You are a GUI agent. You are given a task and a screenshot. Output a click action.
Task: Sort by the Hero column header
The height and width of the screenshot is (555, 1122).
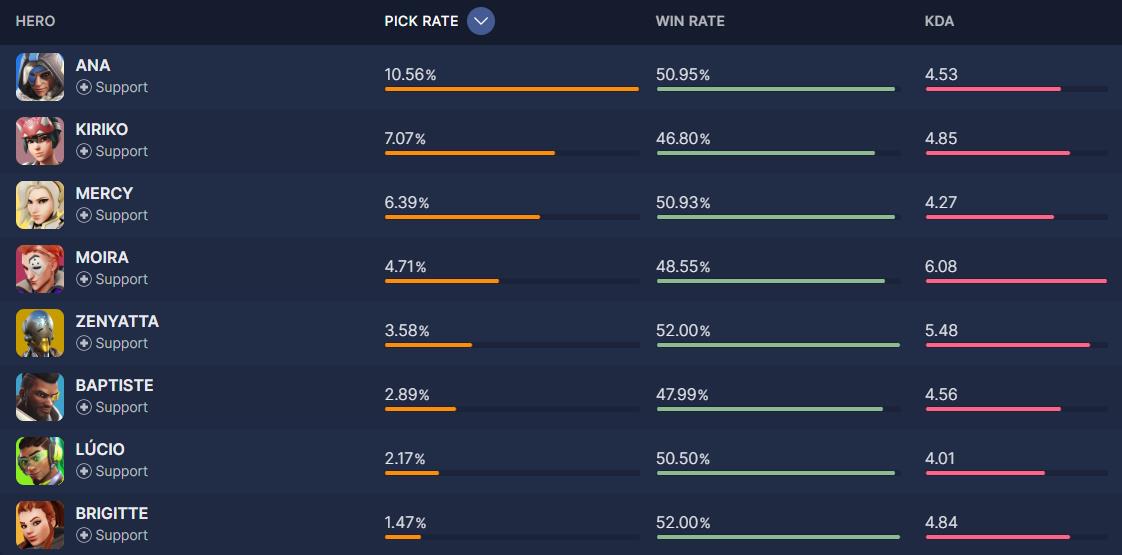[x=35, y=21]
